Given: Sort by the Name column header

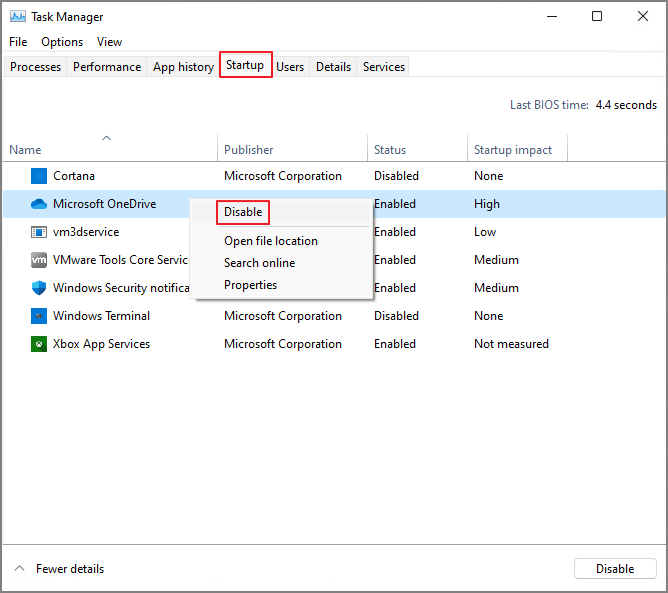Looking at the screenshot, I should 26,150.
